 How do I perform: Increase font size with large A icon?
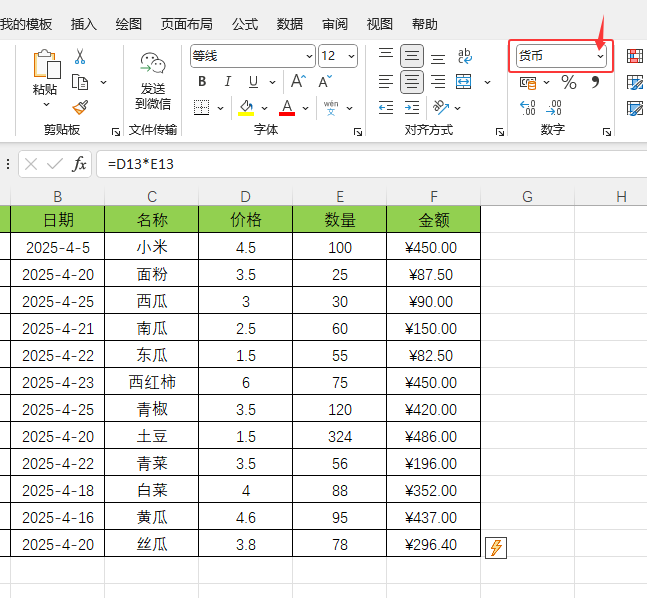298,81
